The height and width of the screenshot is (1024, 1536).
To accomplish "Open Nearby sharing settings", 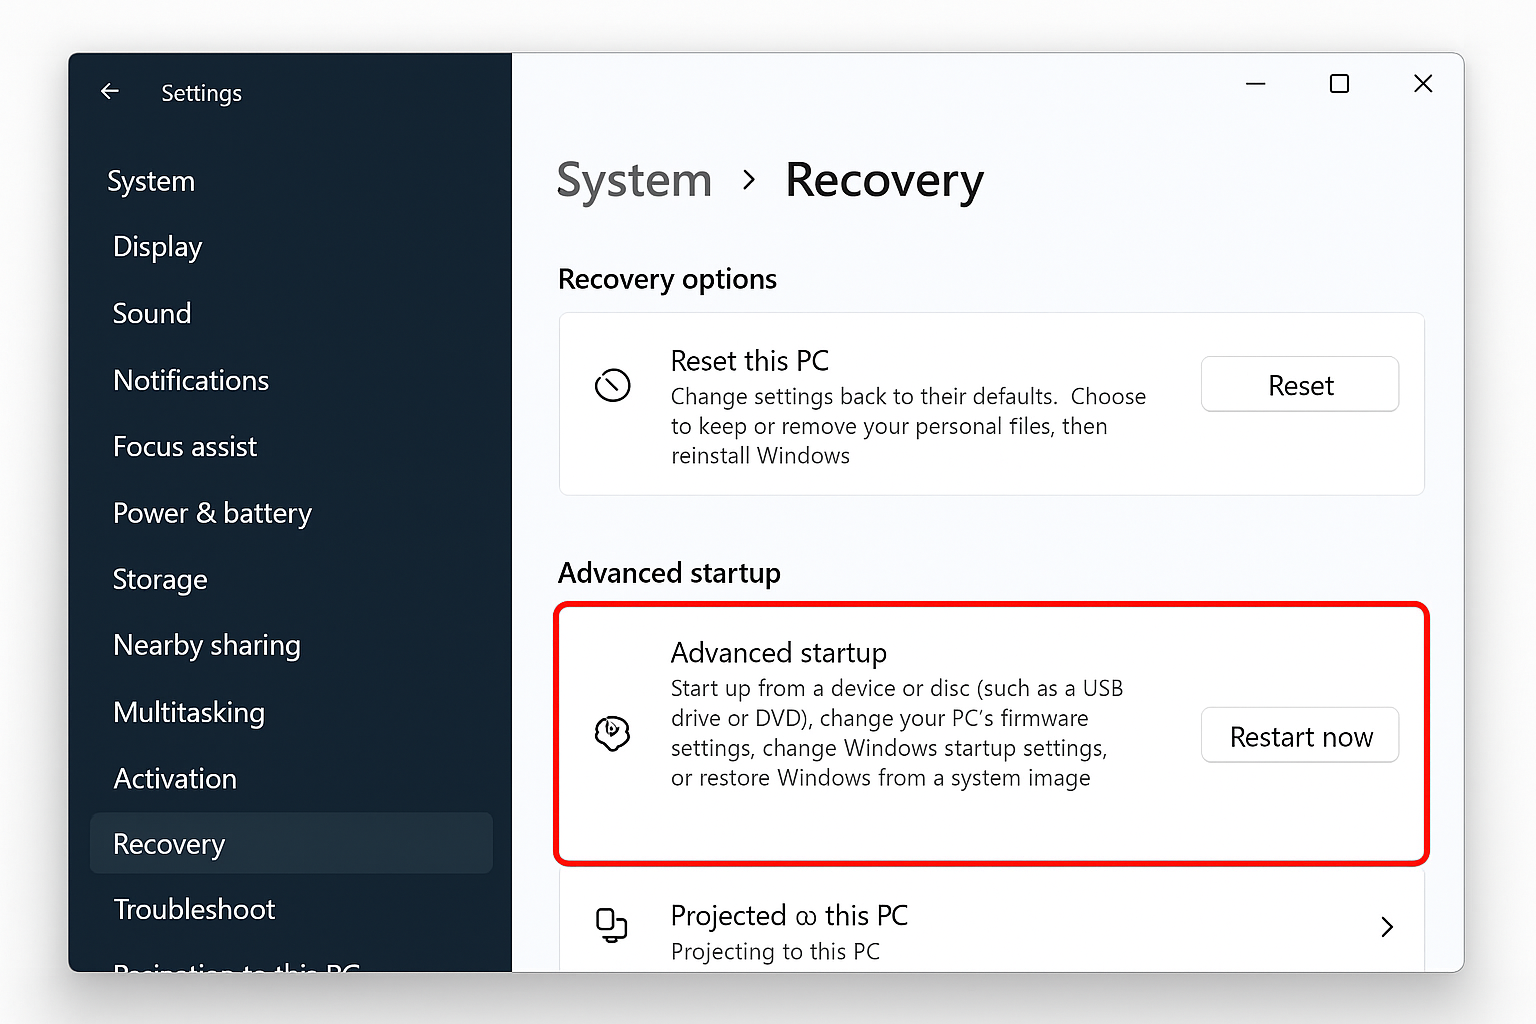I will click(207, 646).
